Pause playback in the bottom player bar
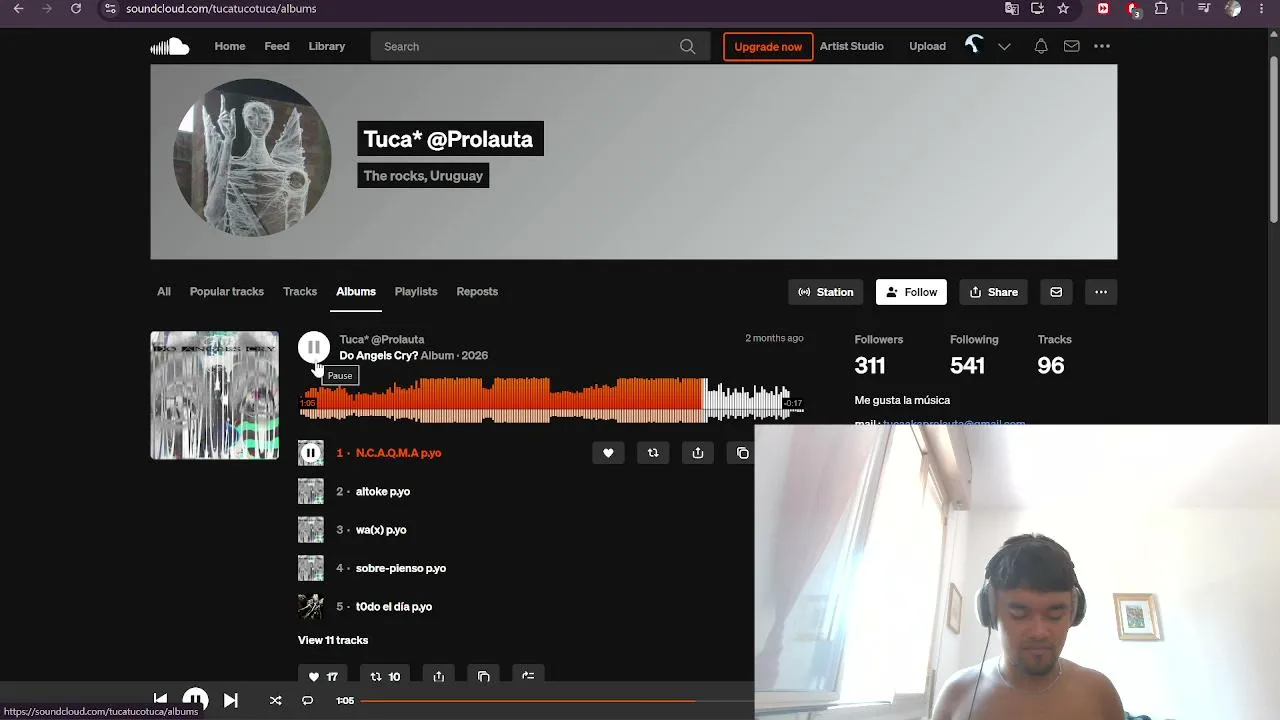Screen dimensions: 1280x720 click(195, 700)
